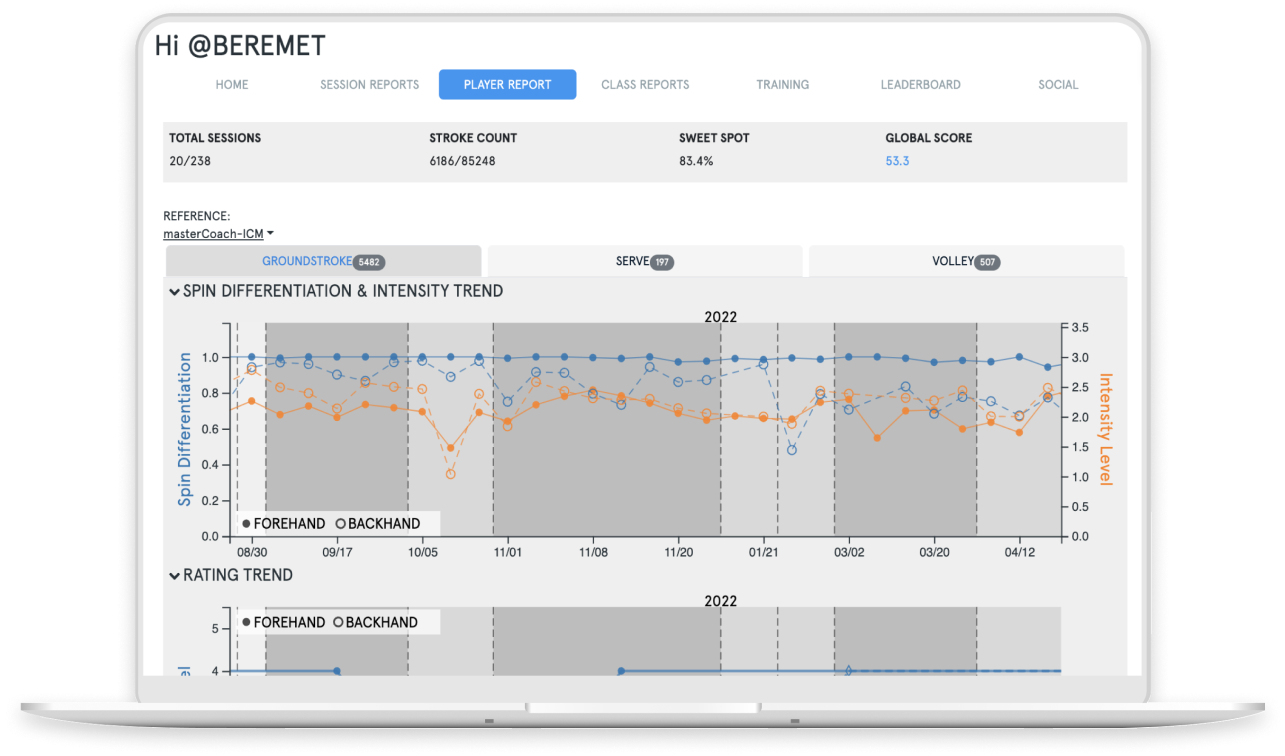Toggle FOREHAND legend in spin chart
The height and width of the screenshot is (756, 1285).
(x=285, y=524)
